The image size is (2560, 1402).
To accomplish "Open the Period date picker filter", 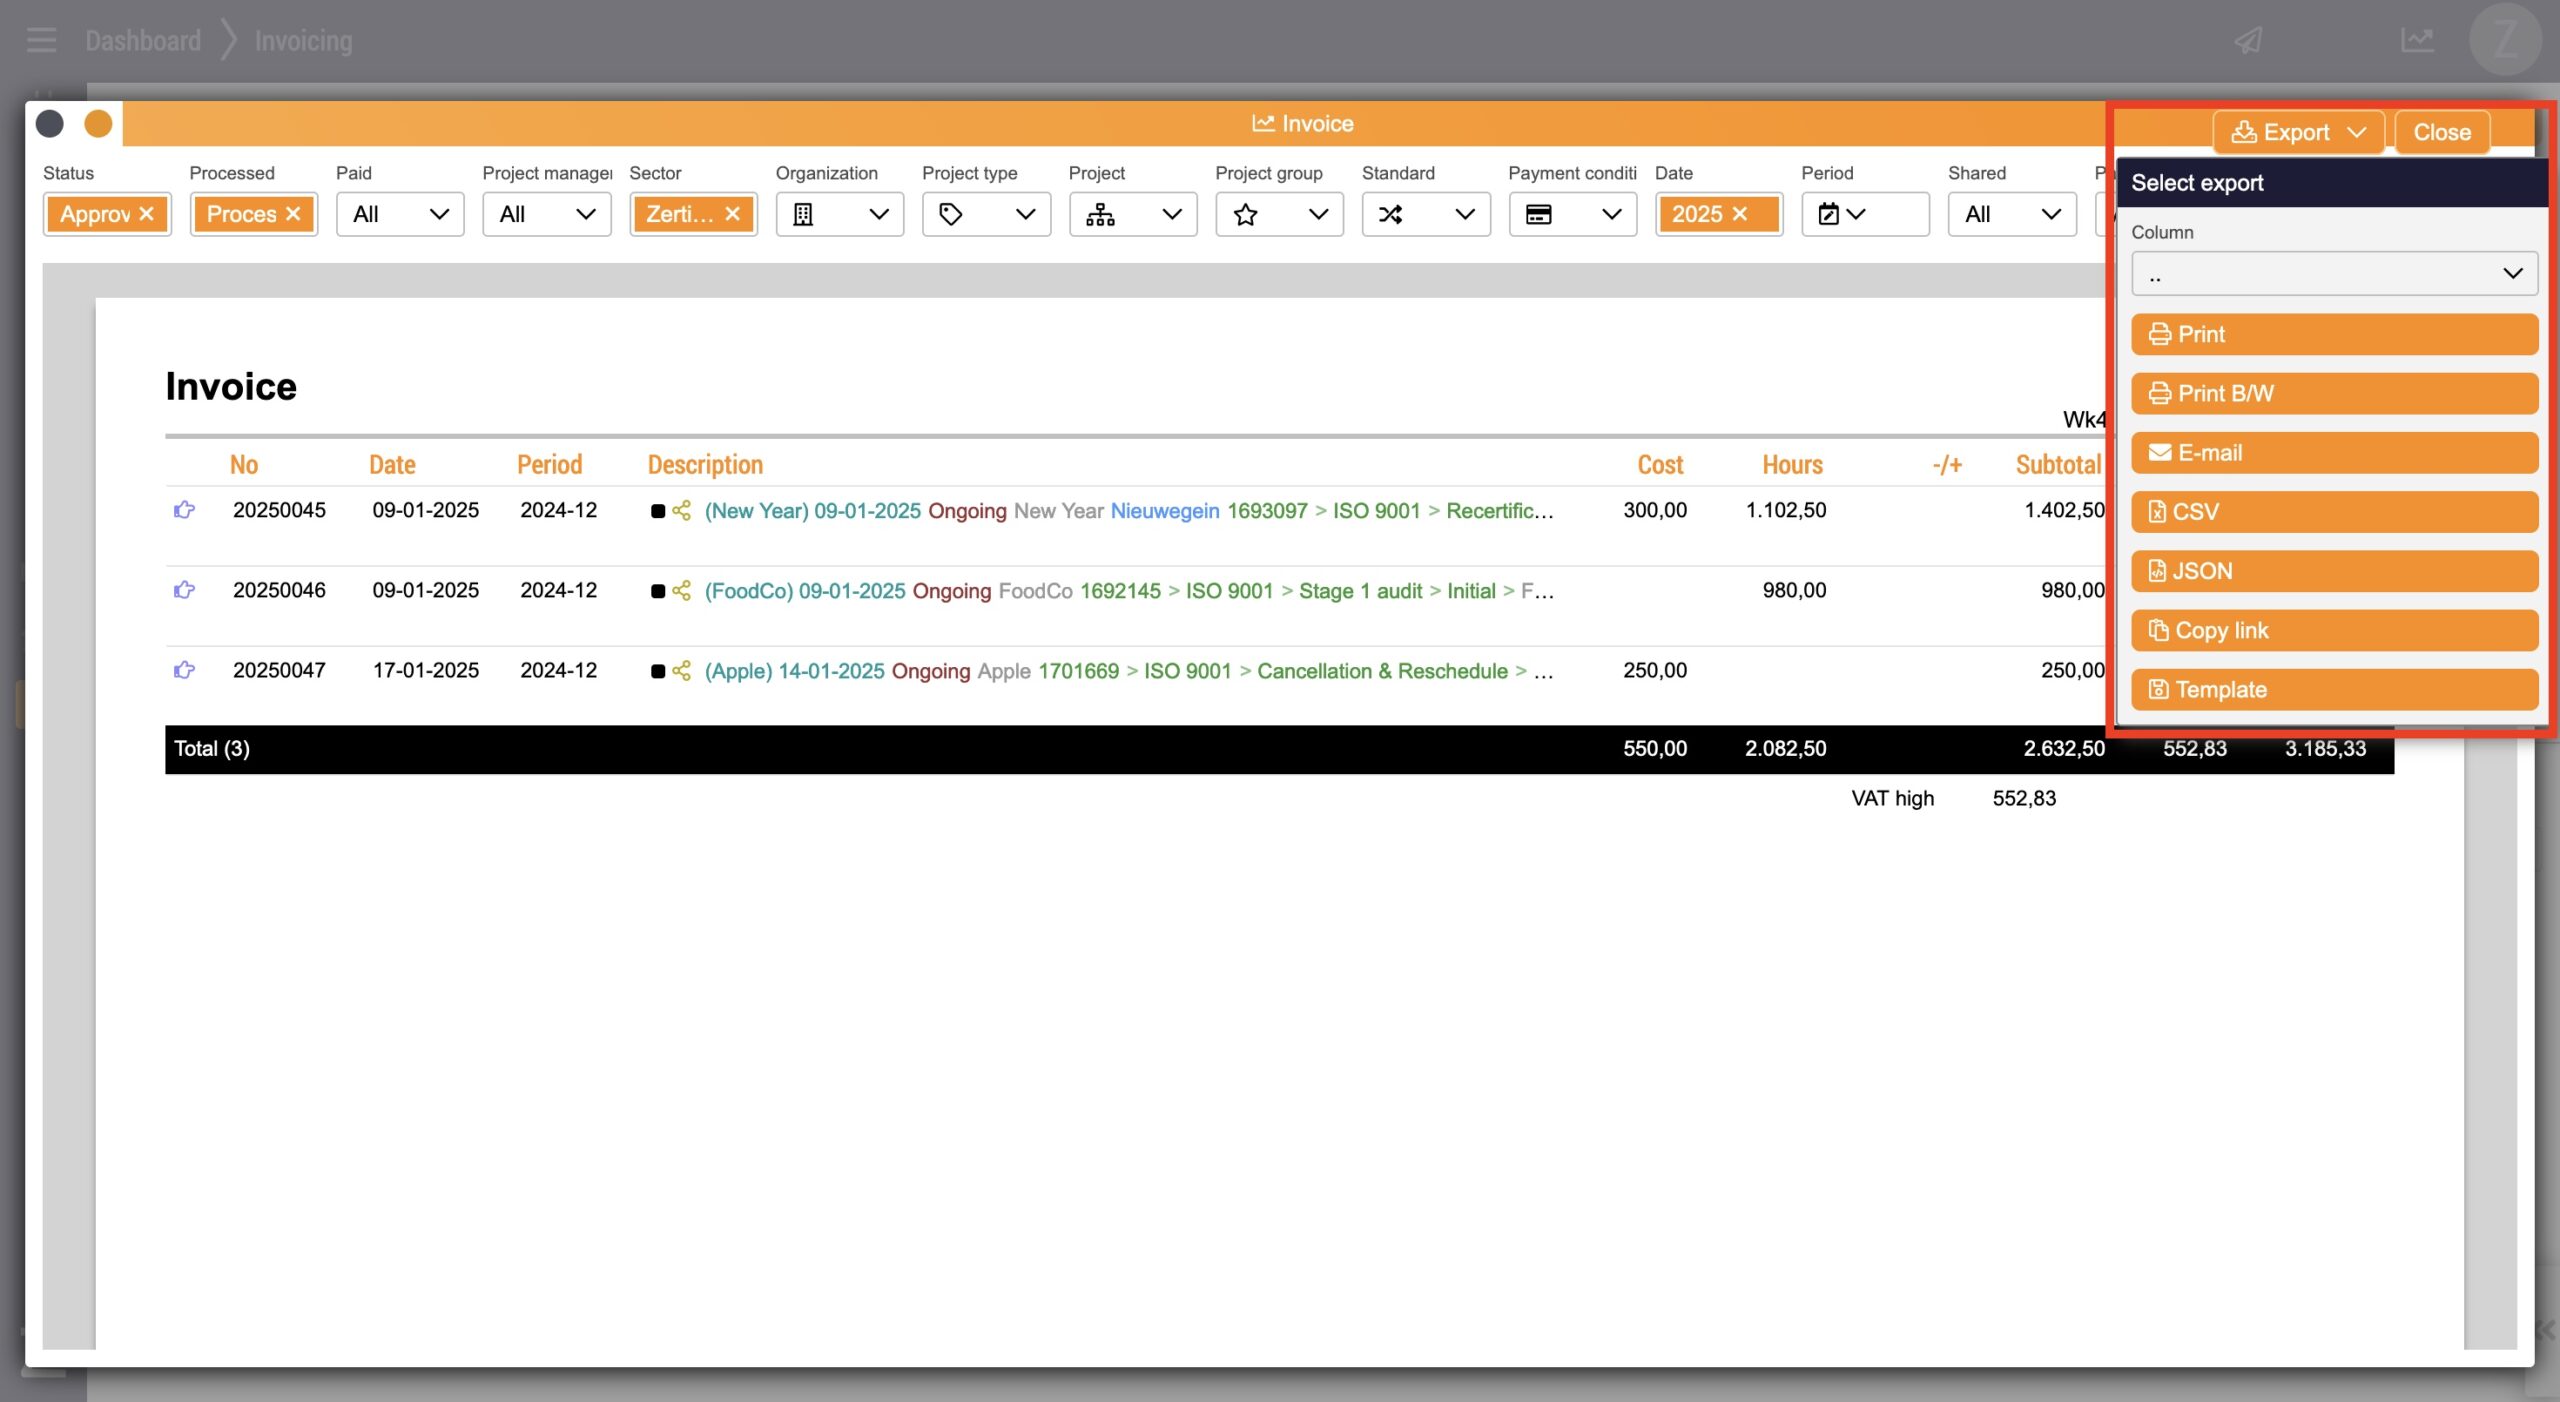I will pyautogui.click(x=1842, y=214).
